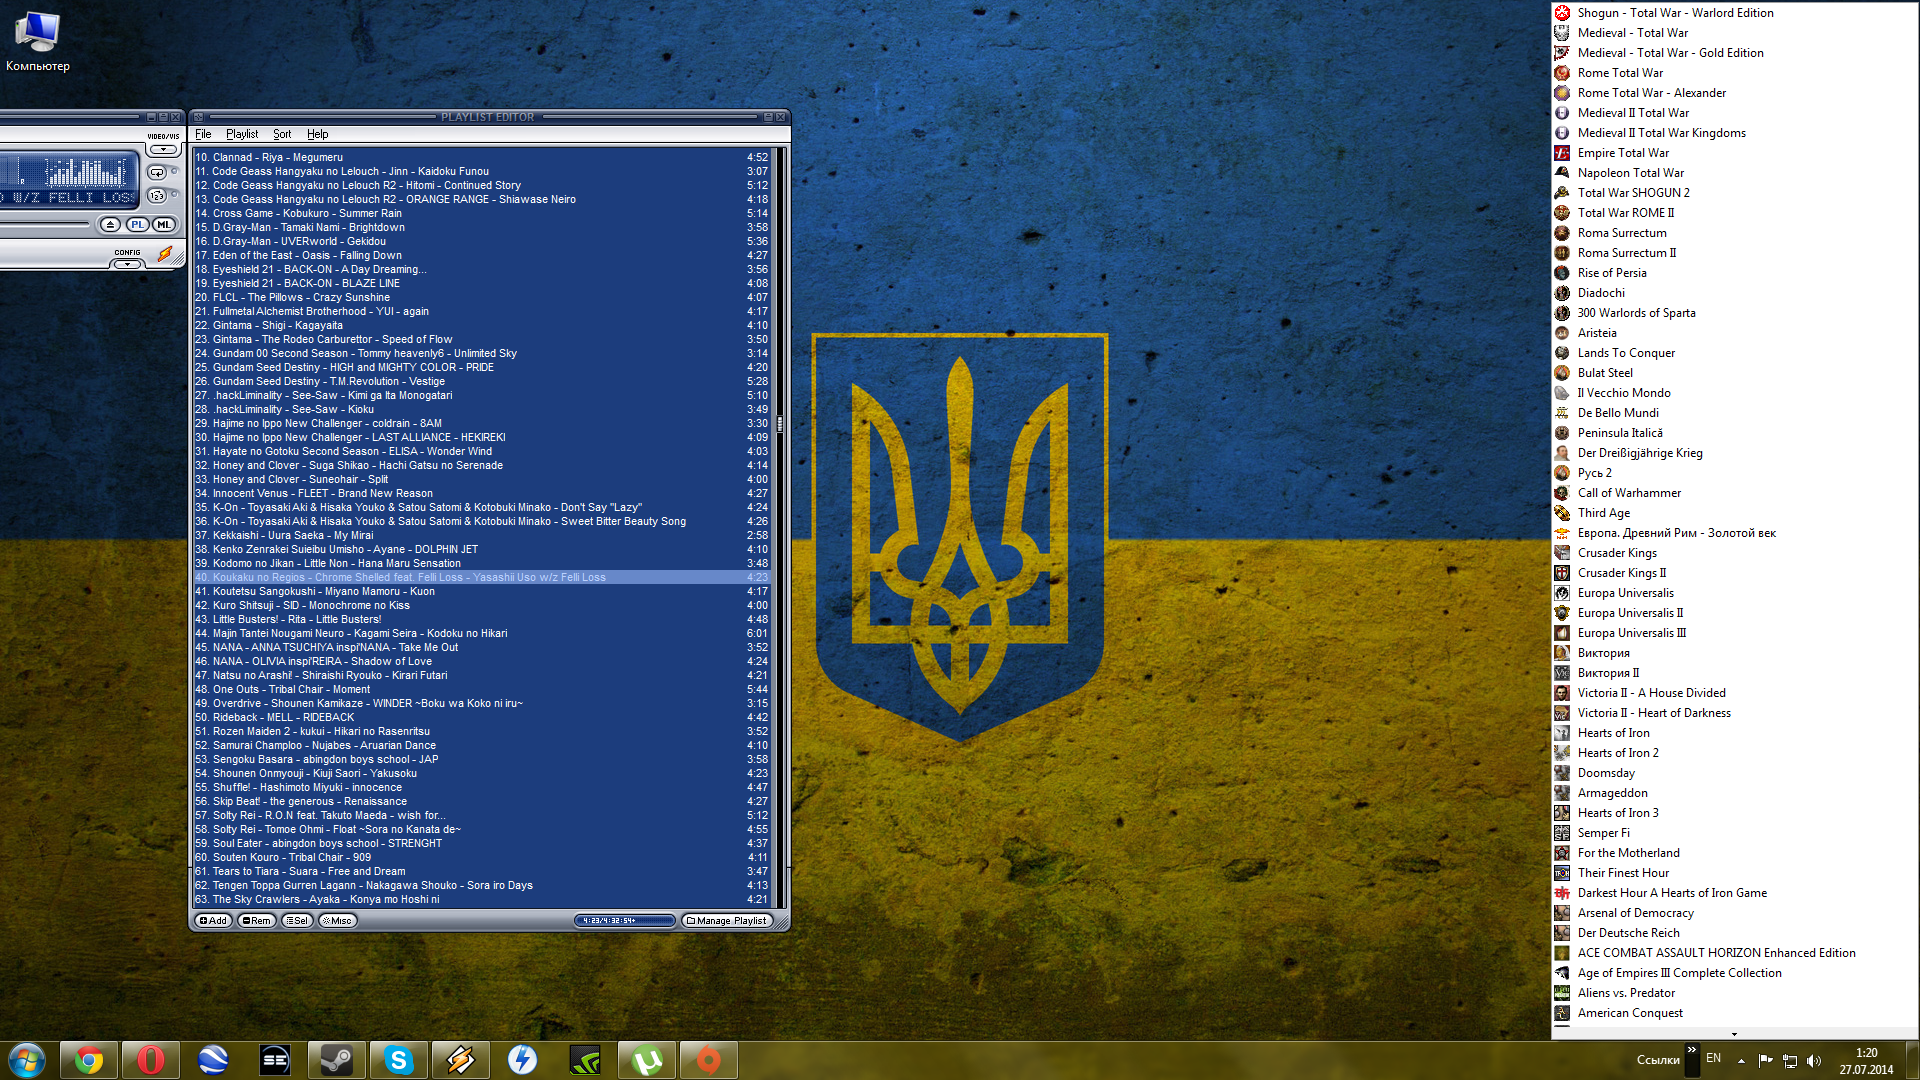Launch Total War ROME II shortcut
Viewport: 1920px width, 1080px height.
1625,213
